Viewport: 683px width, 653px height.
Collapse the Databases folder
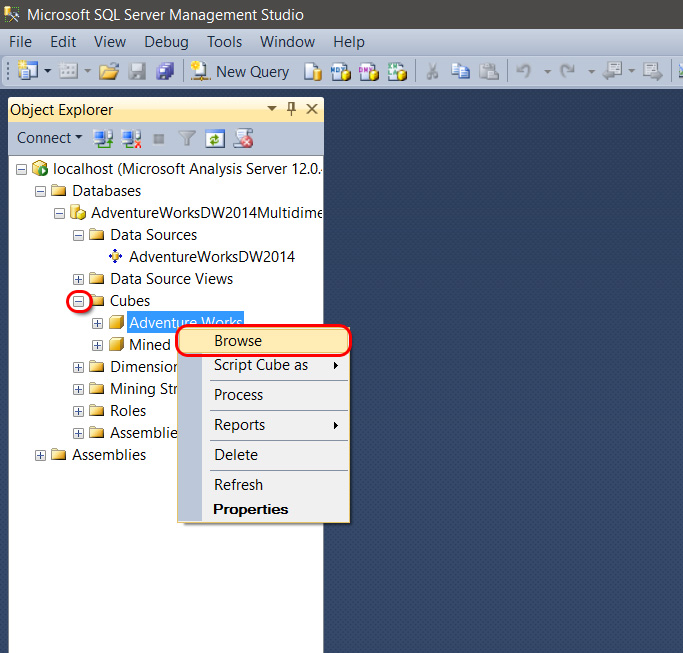(x=41, y=192)
